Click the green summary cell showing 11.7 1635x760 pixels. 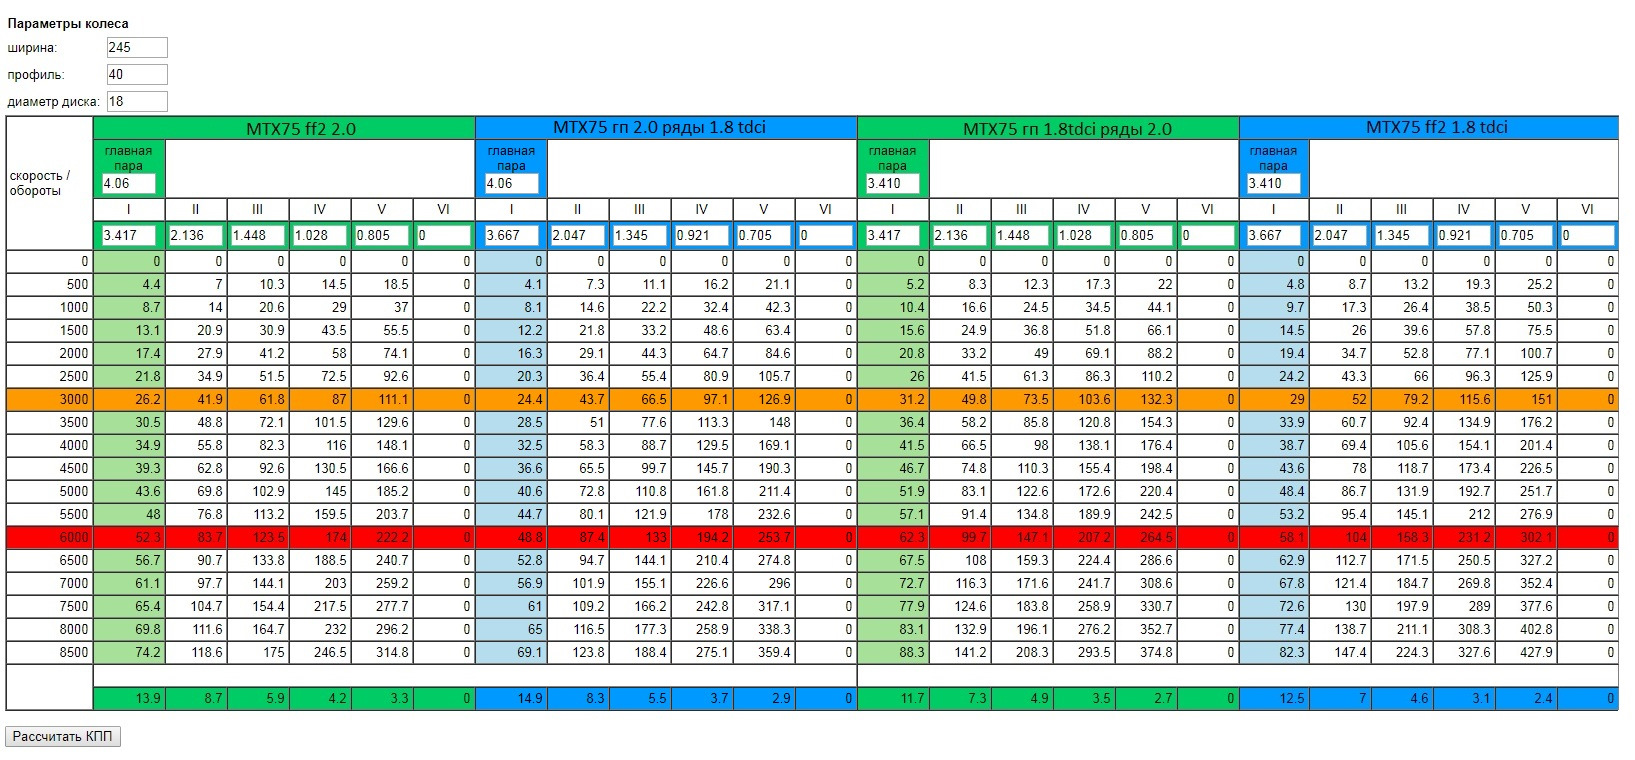(x=893, y=698)
